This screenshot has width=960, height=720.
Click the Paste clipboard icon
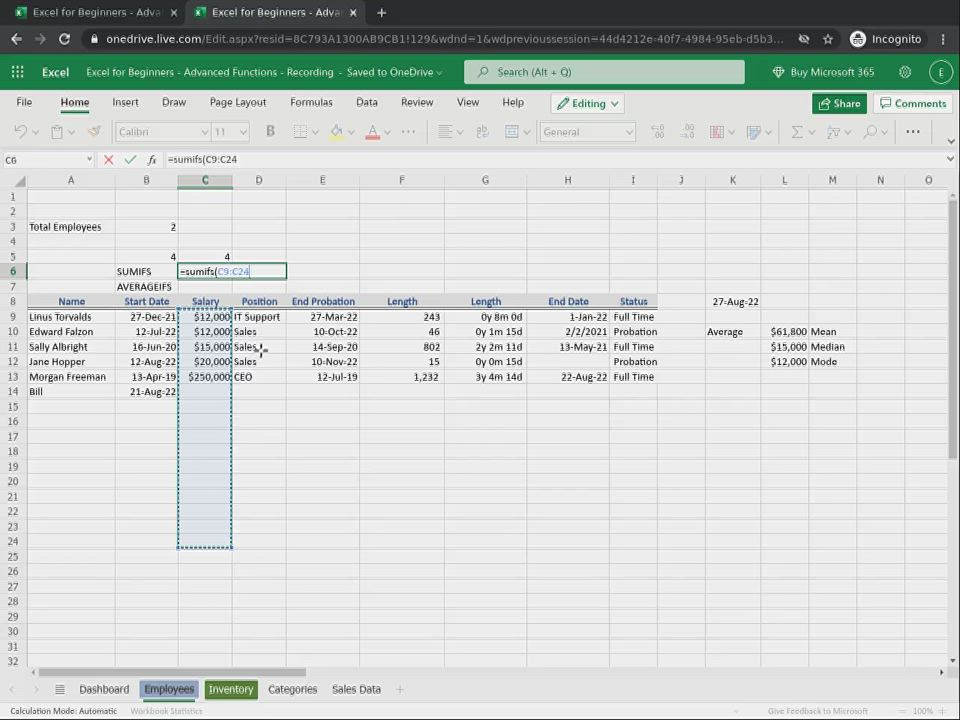coord(57,132)
